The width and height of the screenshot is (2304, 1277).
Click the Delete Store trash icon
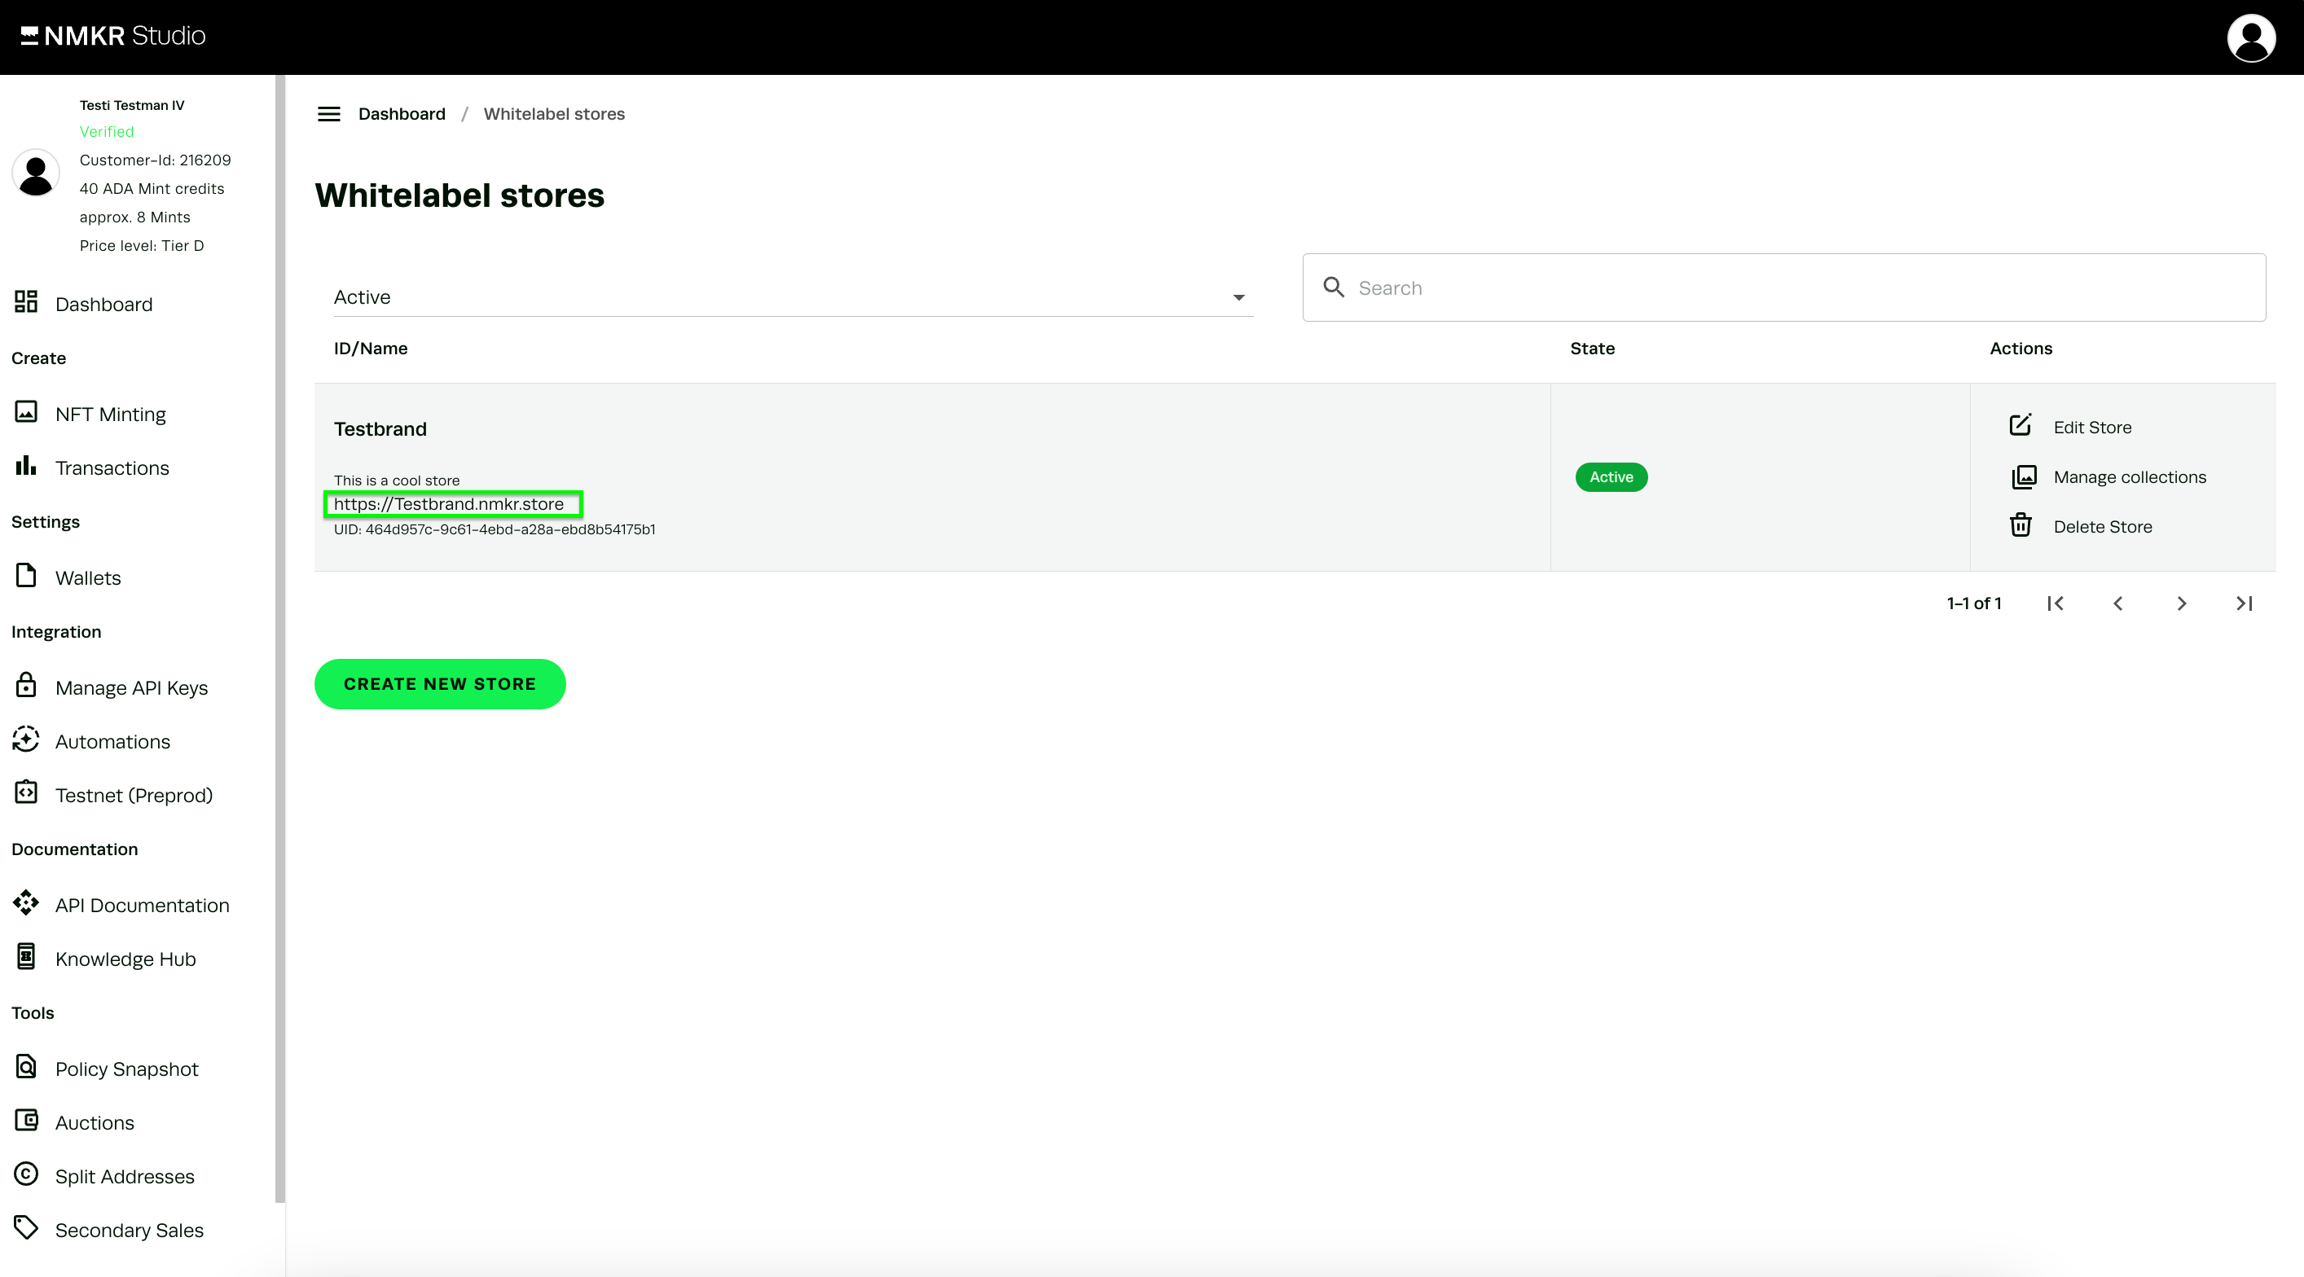tap(2020, 526)
